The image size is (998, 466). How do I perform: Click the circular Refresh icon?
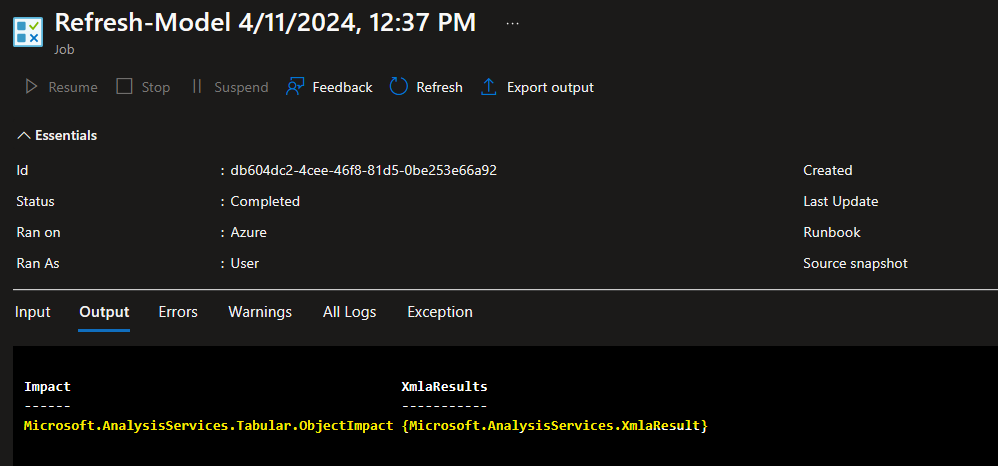[x=398, y=87]
